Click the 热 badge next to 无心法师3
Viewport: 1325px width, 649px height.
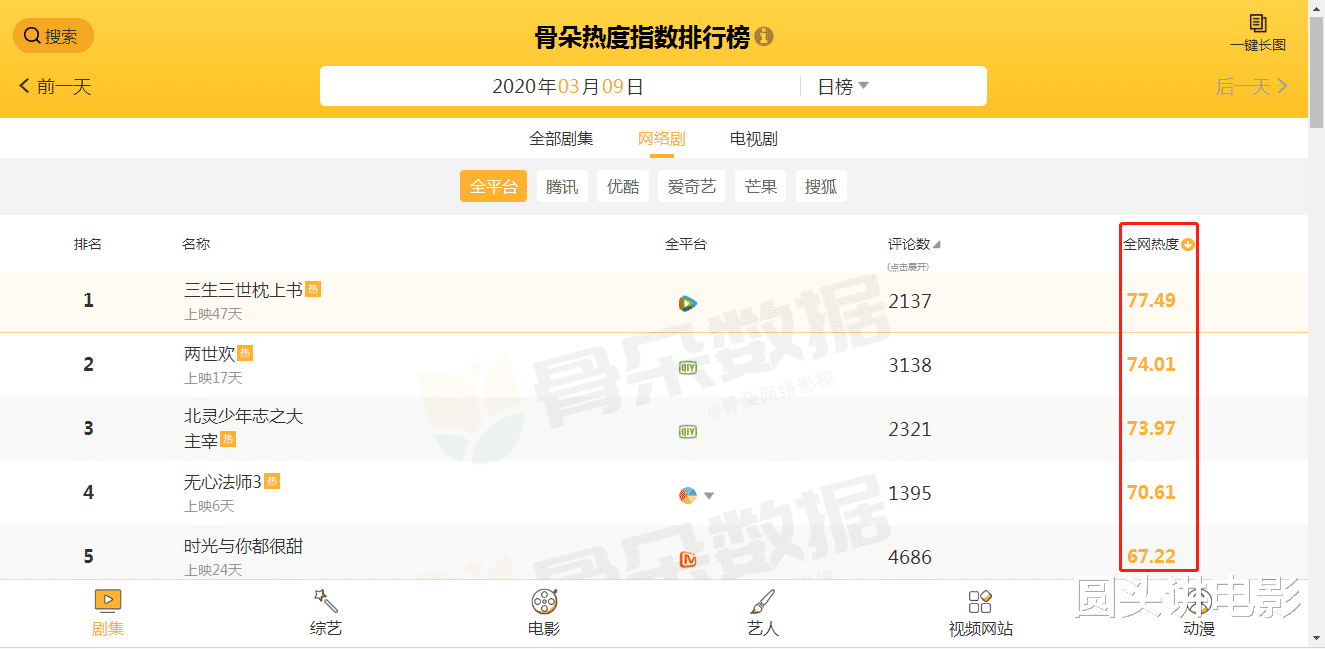272,481
